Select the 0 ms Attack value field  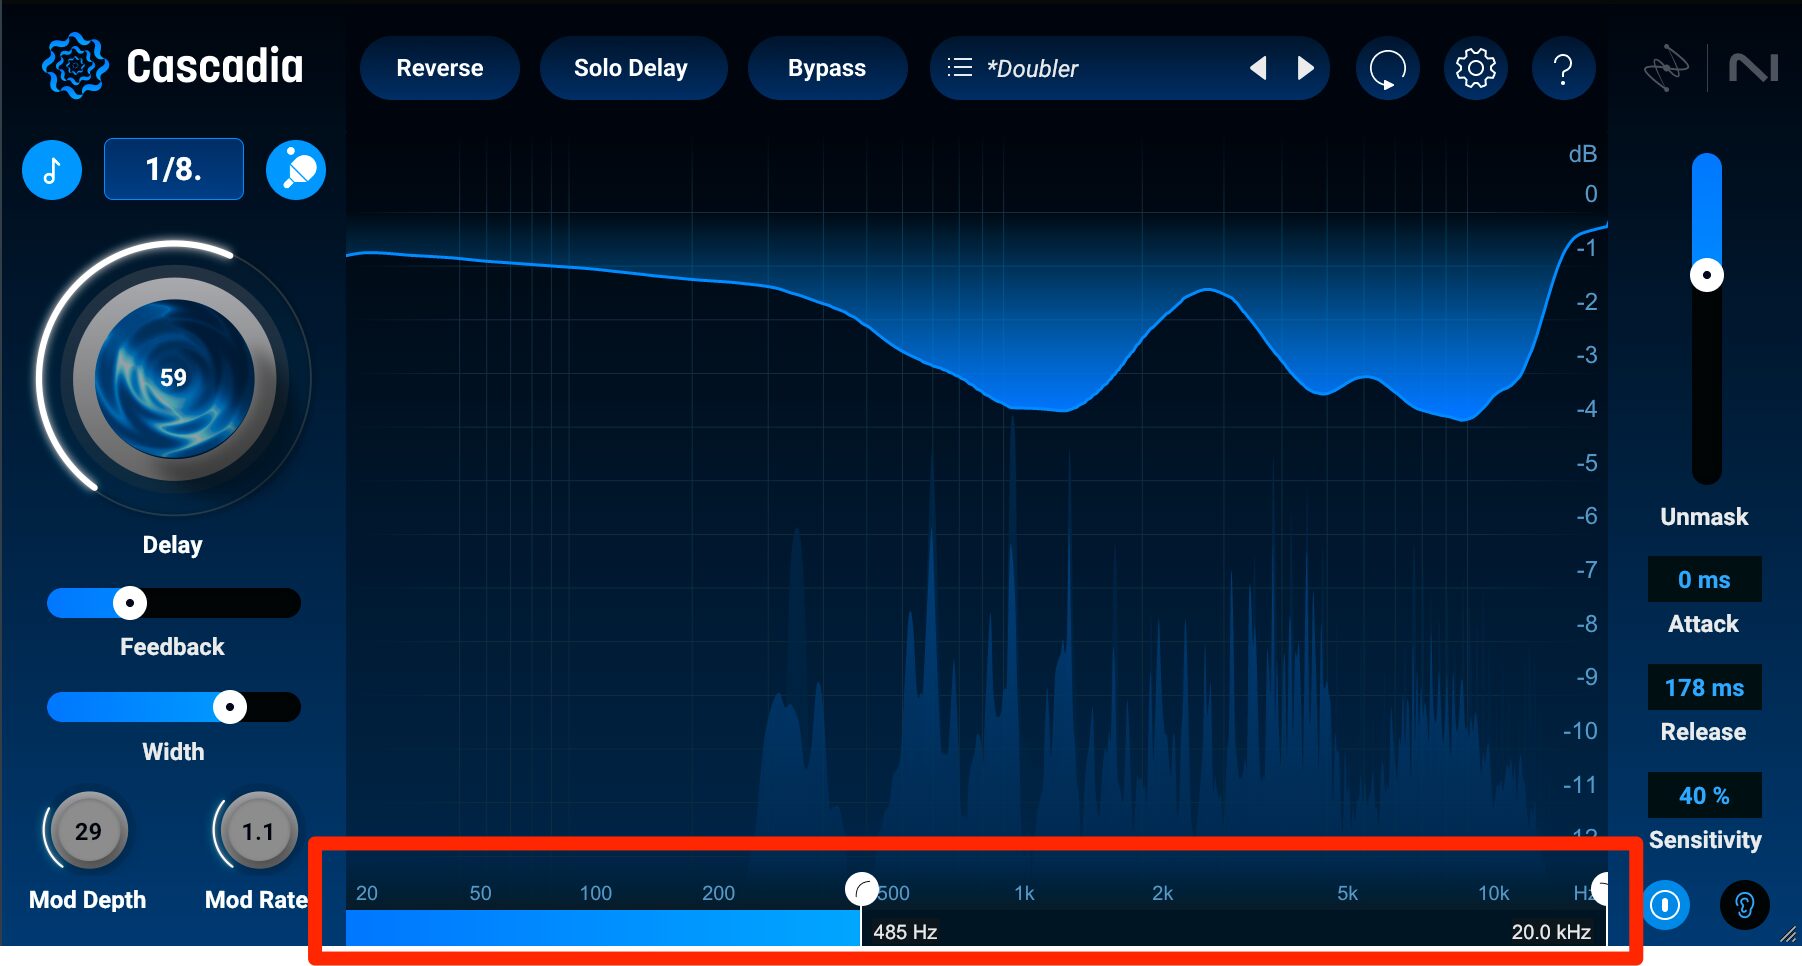1704,580
